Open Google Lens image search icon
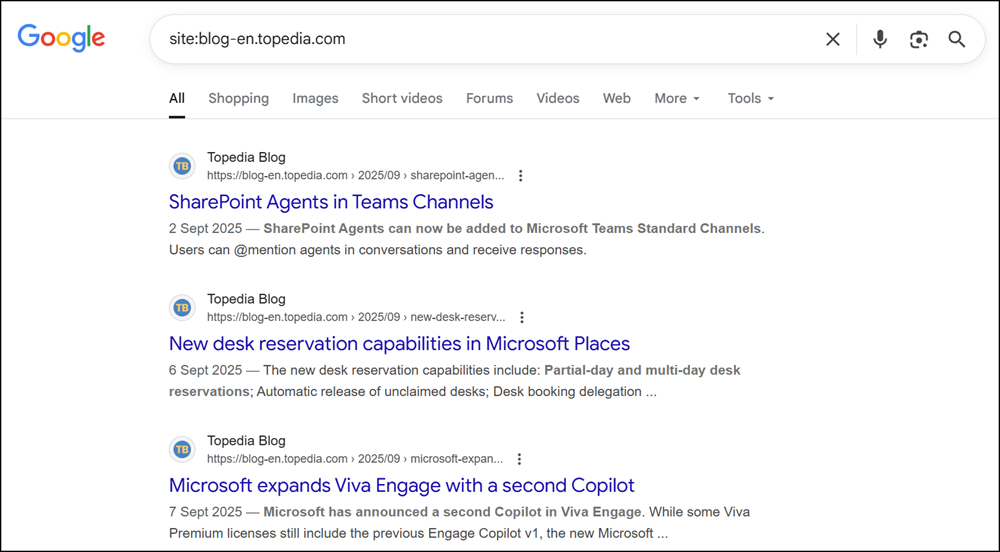The height and width of the screenshot is (552, 1000). tap(919, 40)
